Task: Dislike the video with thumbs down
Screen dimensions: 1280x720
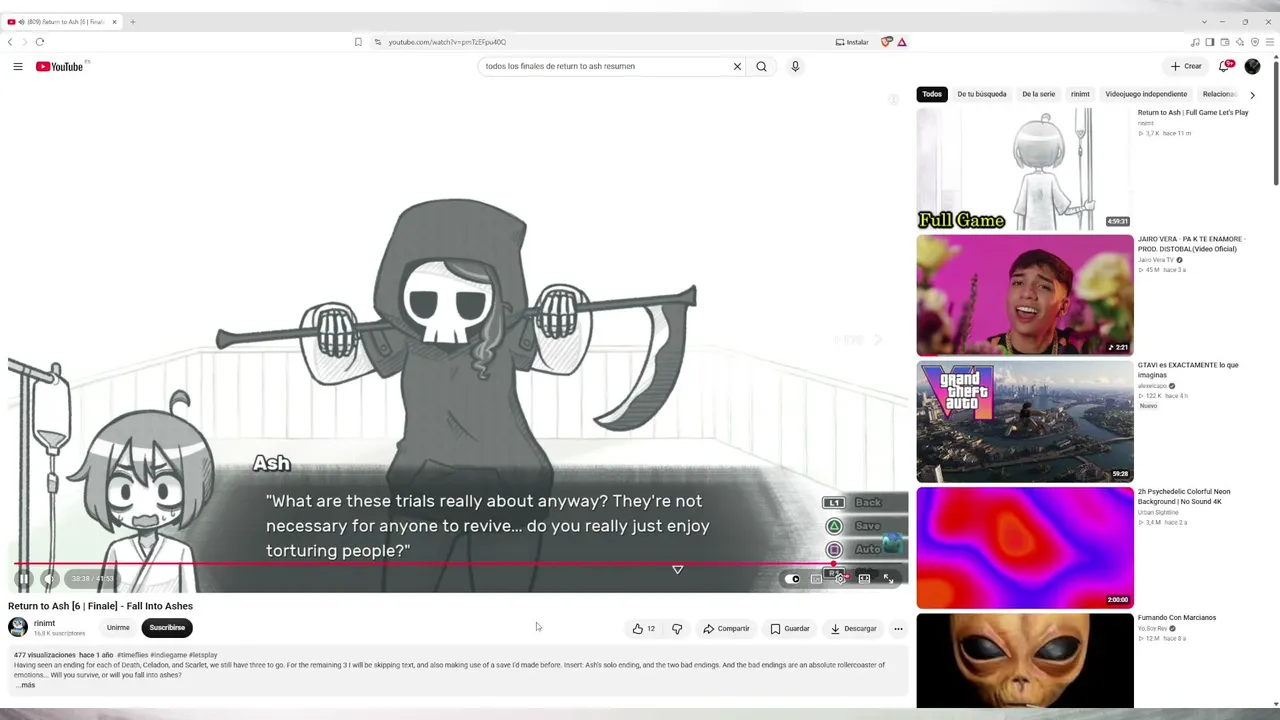Action: click(x=677, y=629)
